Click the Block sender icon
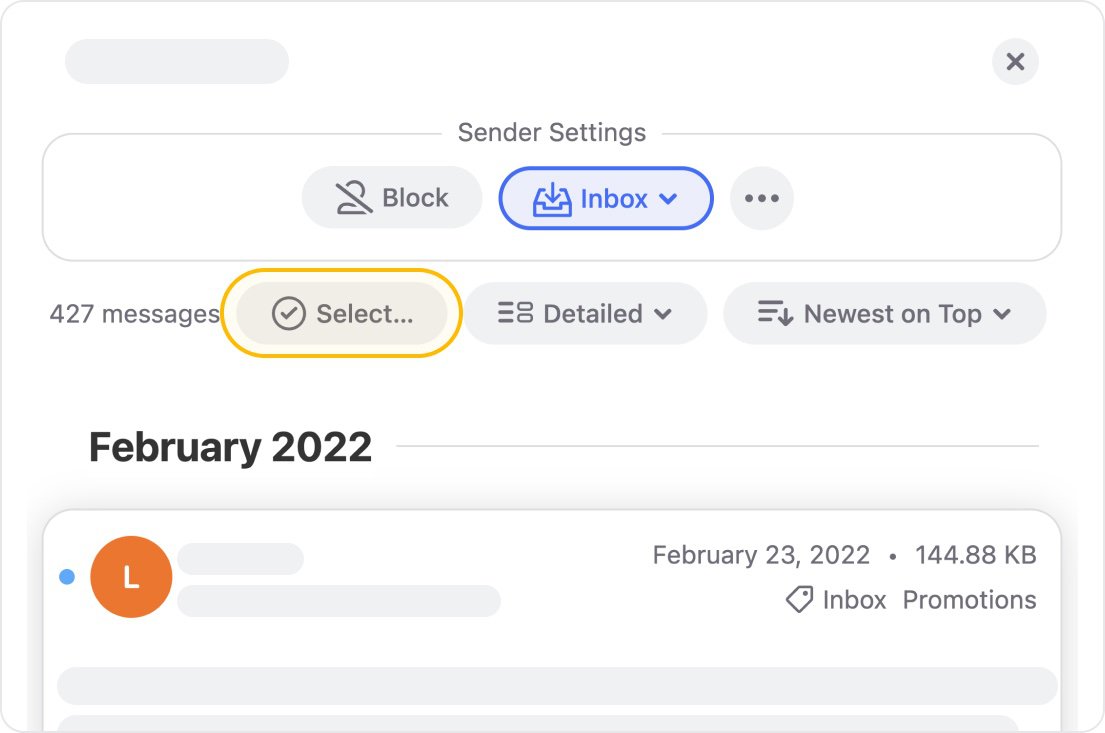The image size is (1105, 733). tap(353, 198)
